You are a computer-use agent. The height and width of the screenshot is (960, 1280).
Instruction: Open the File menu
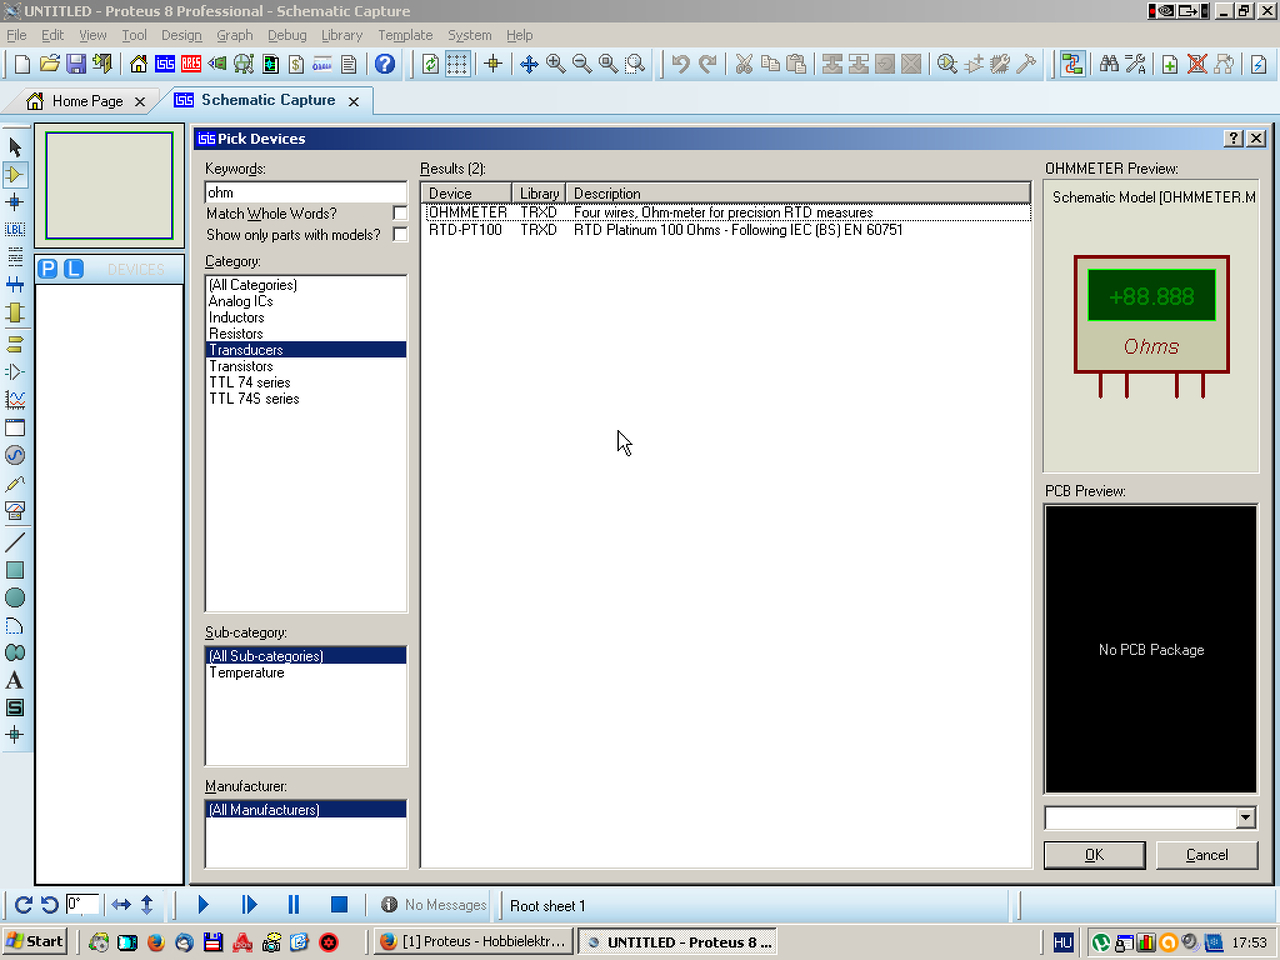[x=16, y=35]
